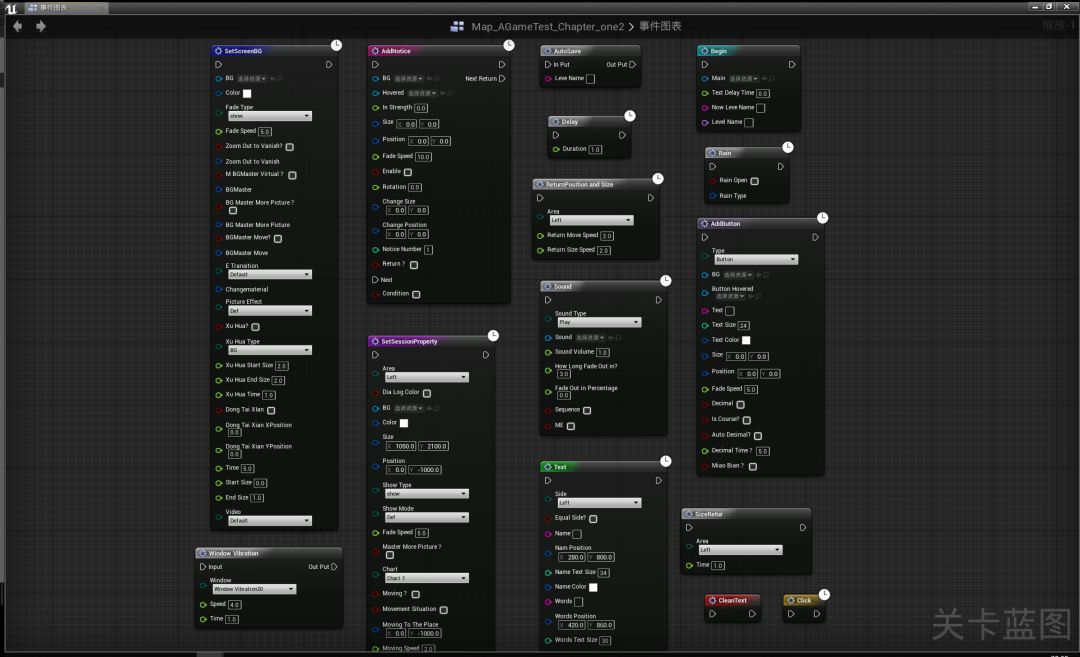Image resolution: width=1080 pixels, height=657 pixels.
Task: Open Window Vibration20 dropdown
Action: (x=254, y=589)
